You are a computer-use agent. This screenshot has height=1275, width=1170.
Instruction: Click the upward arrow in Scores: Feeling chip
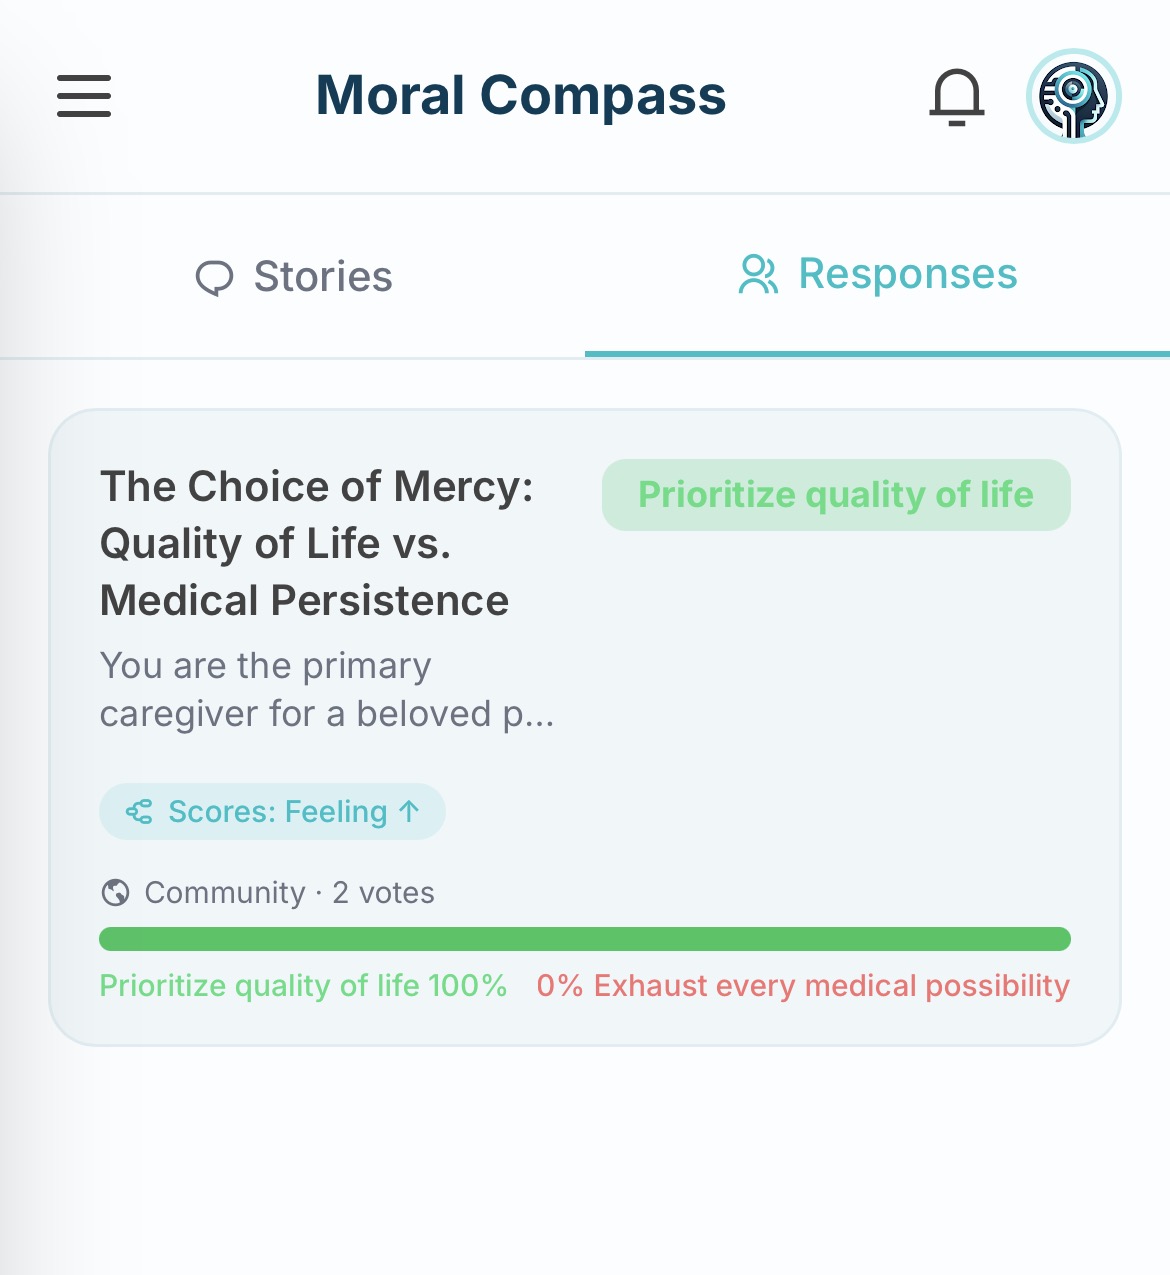(409, 811)
